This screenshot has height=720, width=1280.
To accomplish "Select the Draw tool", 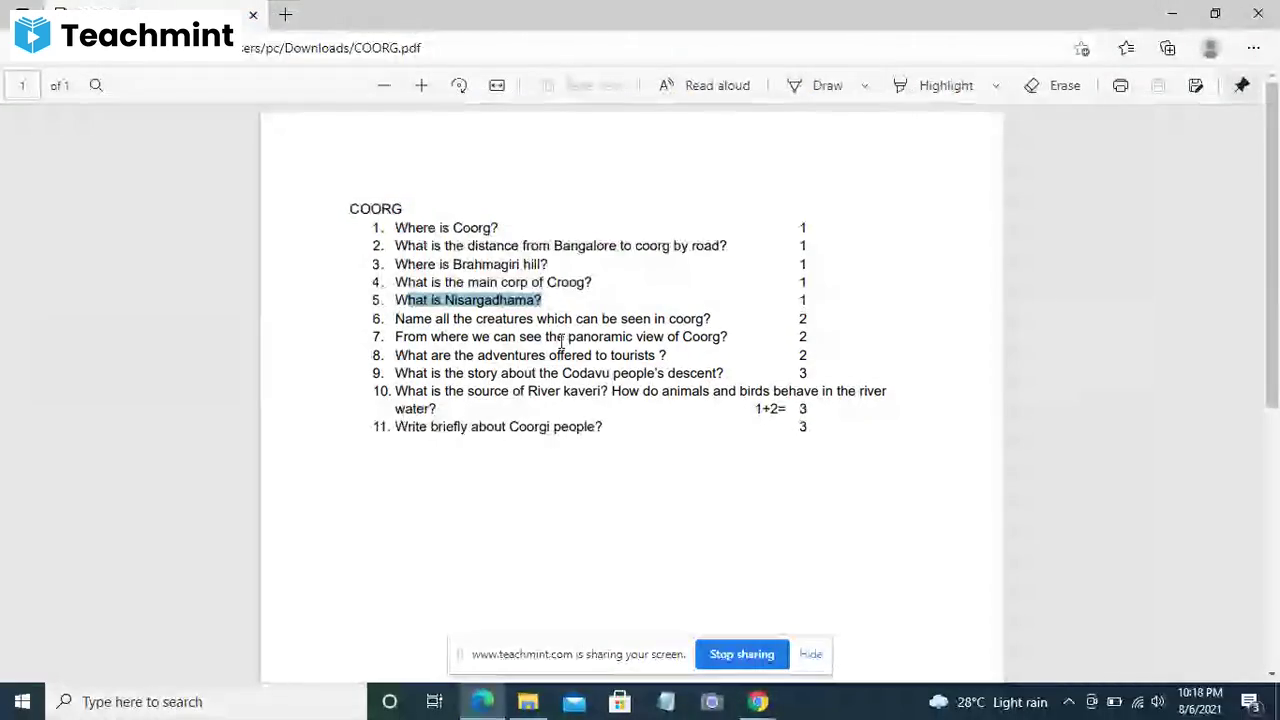I will tap(815, 86).
